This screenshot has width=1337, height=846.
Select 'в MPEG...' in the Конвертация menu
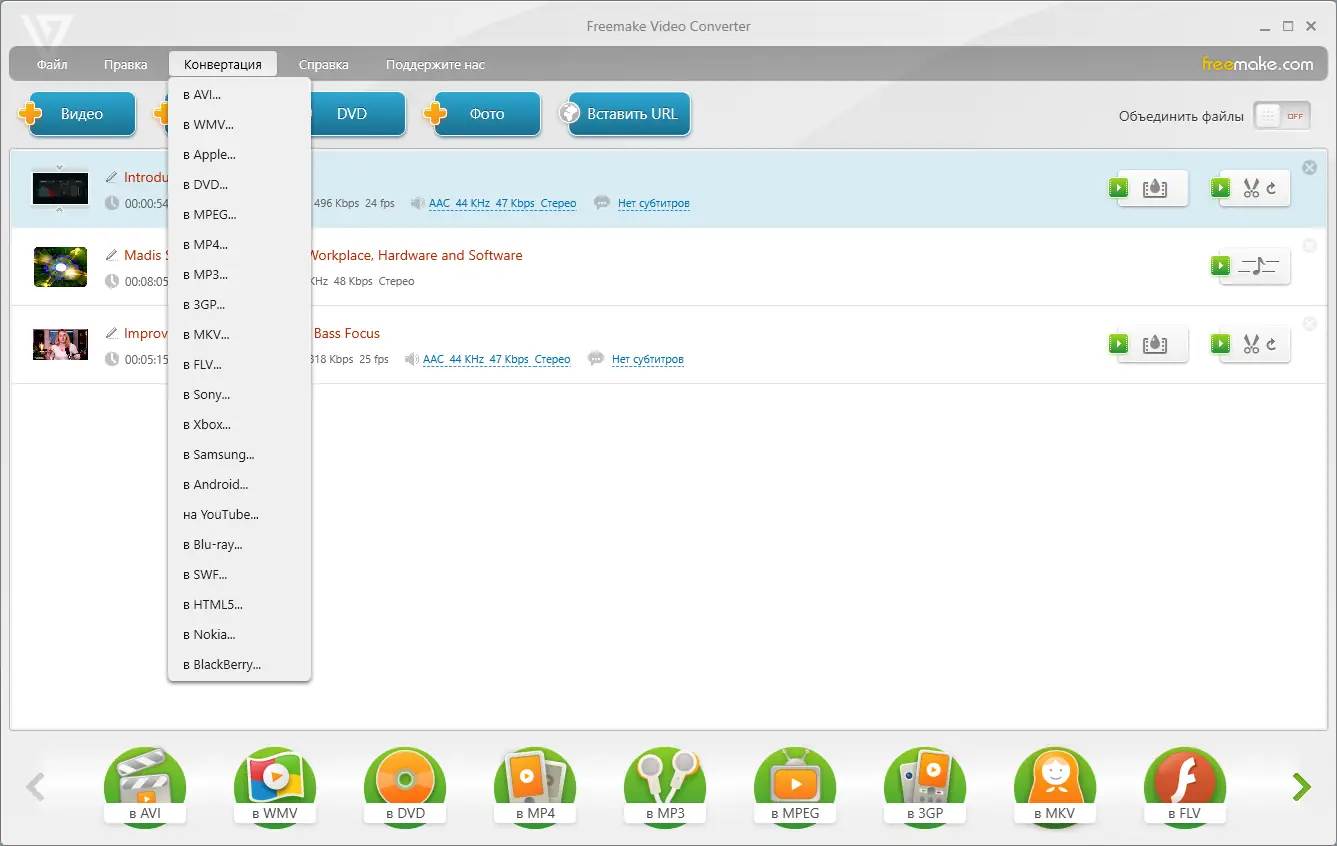click(x=240, y=215)
